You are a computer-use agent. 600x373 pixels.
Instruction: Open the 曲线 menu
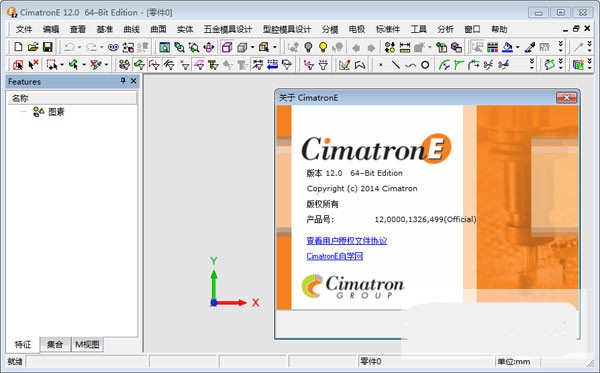coord(131,29)
